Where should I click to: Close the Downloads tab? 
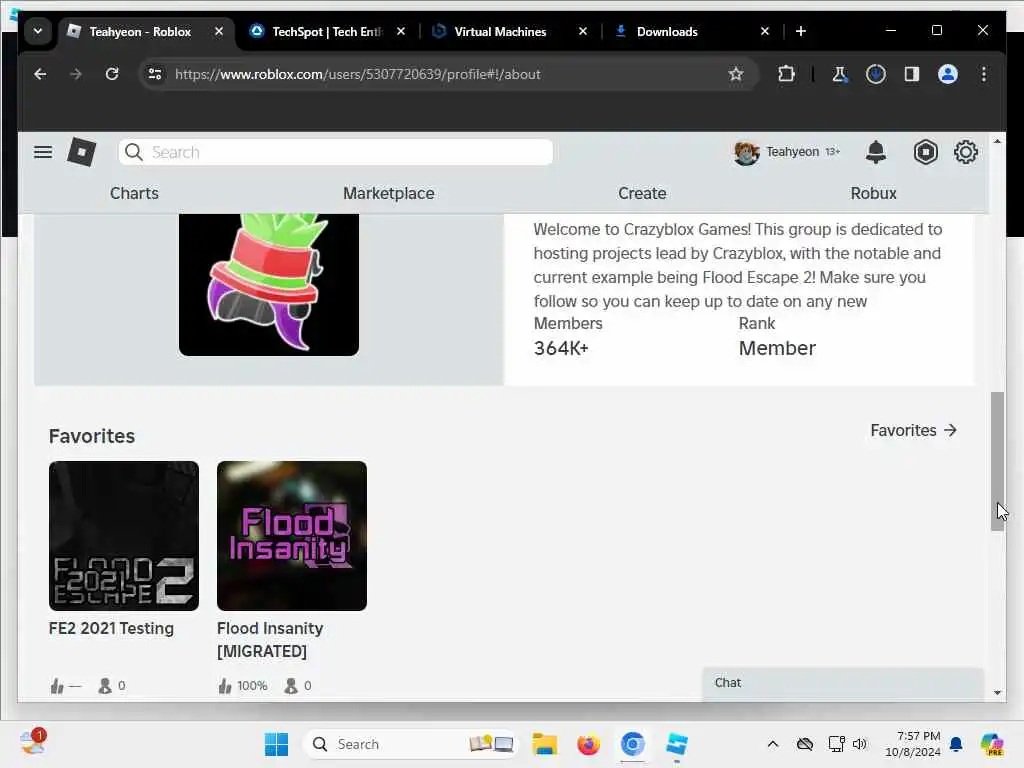click(x=765, y=31)
